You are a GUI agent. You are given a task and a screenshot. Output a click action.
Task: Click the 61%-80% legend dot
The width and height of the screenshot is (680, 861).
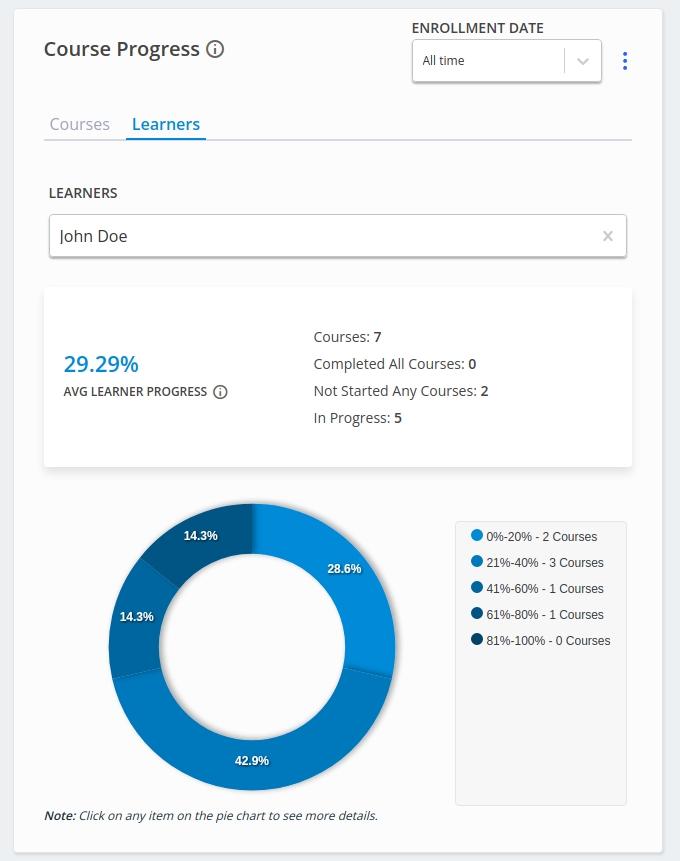pos(477,614)
